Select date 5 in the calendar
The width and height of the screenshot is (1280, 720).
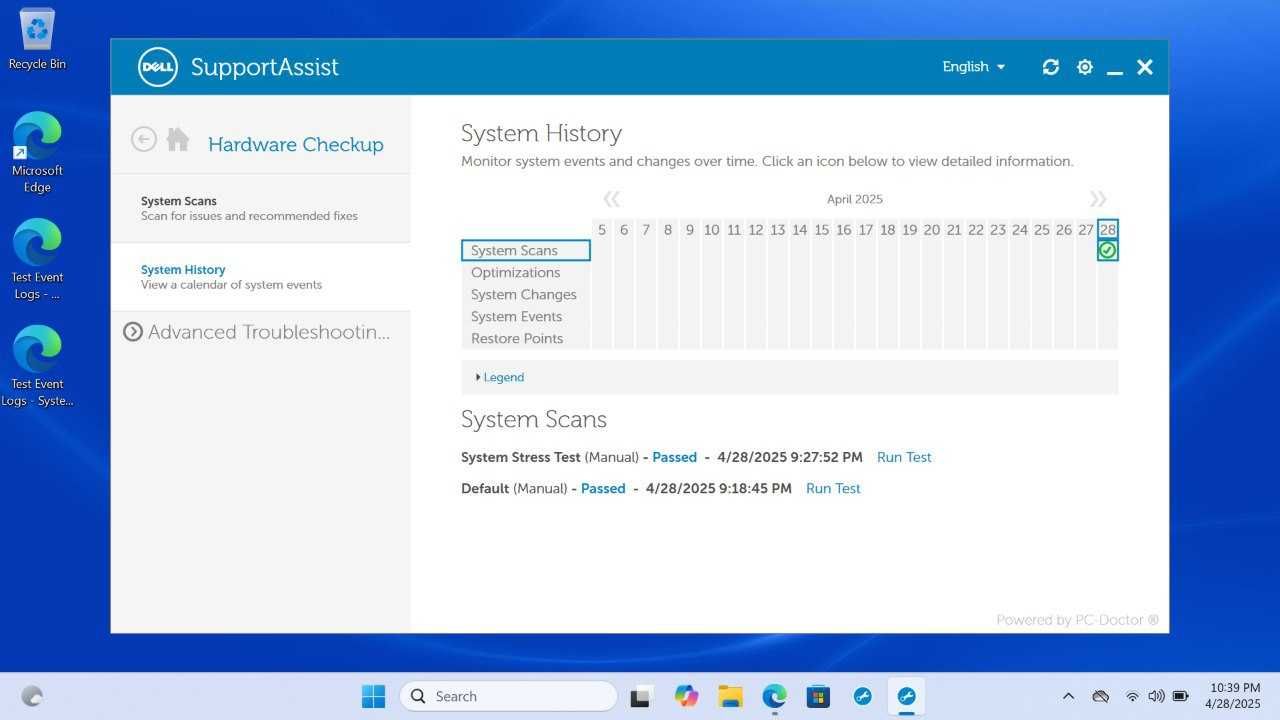point(602,230)
